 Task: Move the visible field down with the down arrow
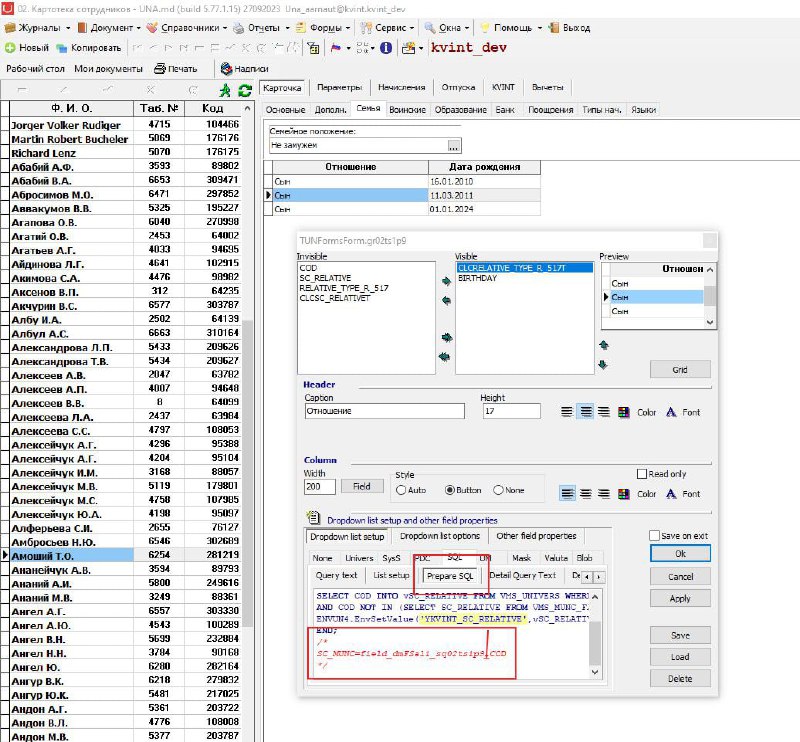(603, 364)
